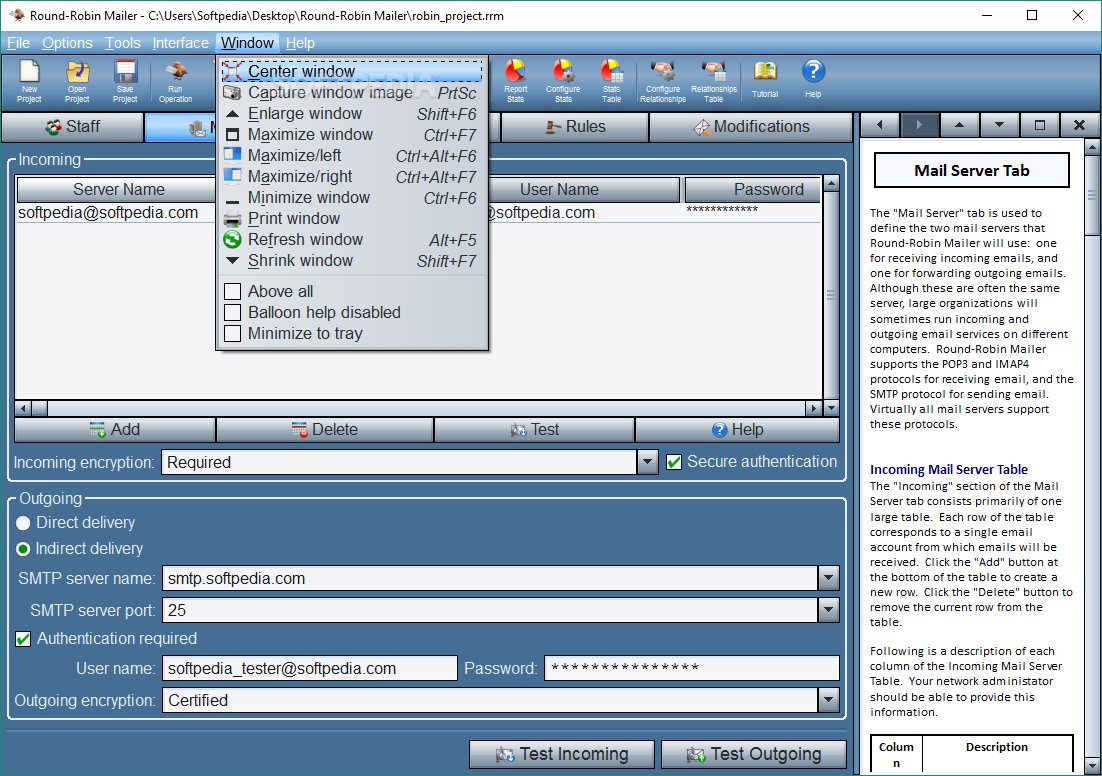
Task: Click the Test Outgoing button
Action: pyautogui.click(x=753, y=754)
